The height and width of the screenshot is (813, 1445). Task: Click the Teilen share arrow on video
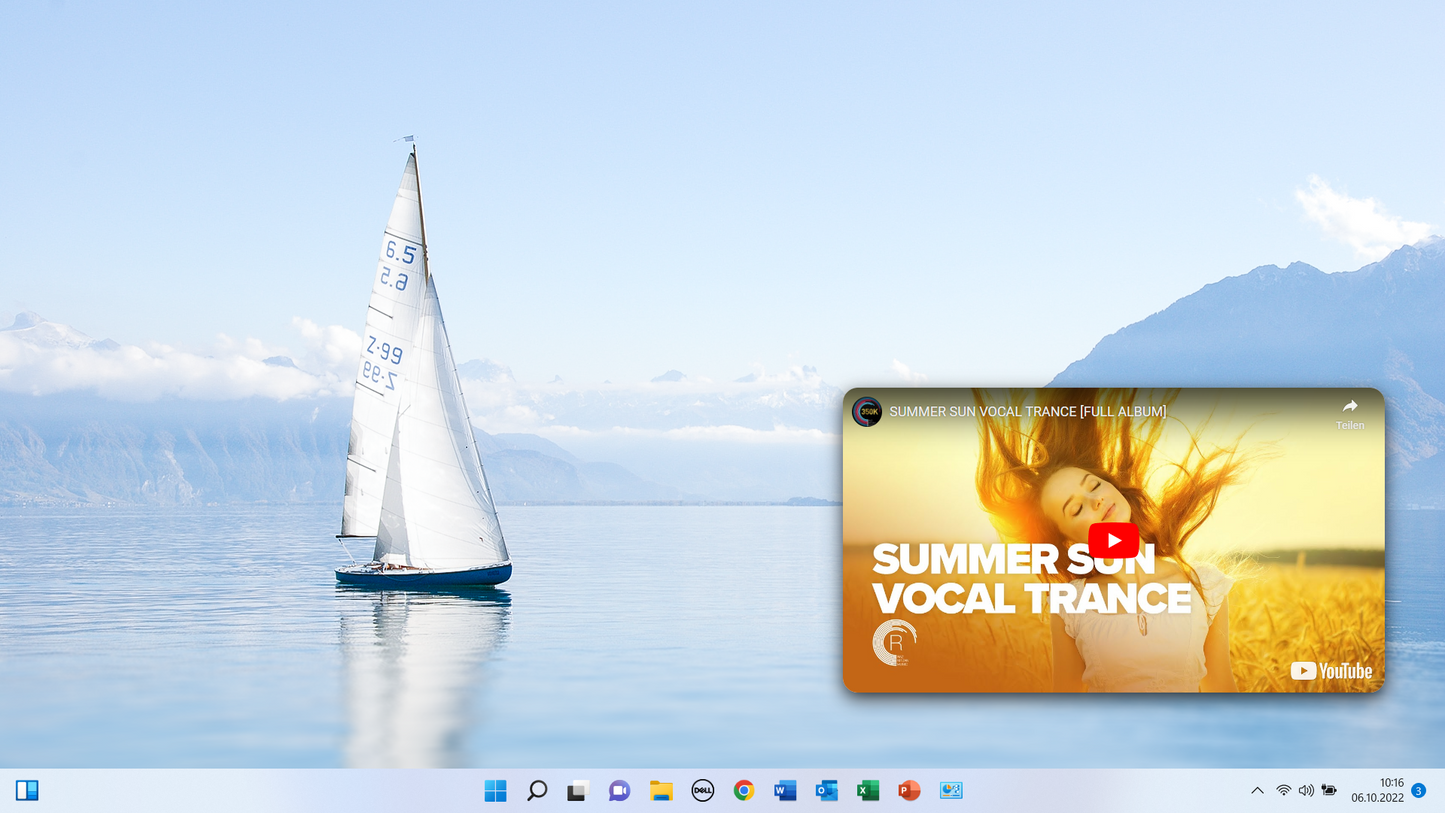(x=1349, y=412)
